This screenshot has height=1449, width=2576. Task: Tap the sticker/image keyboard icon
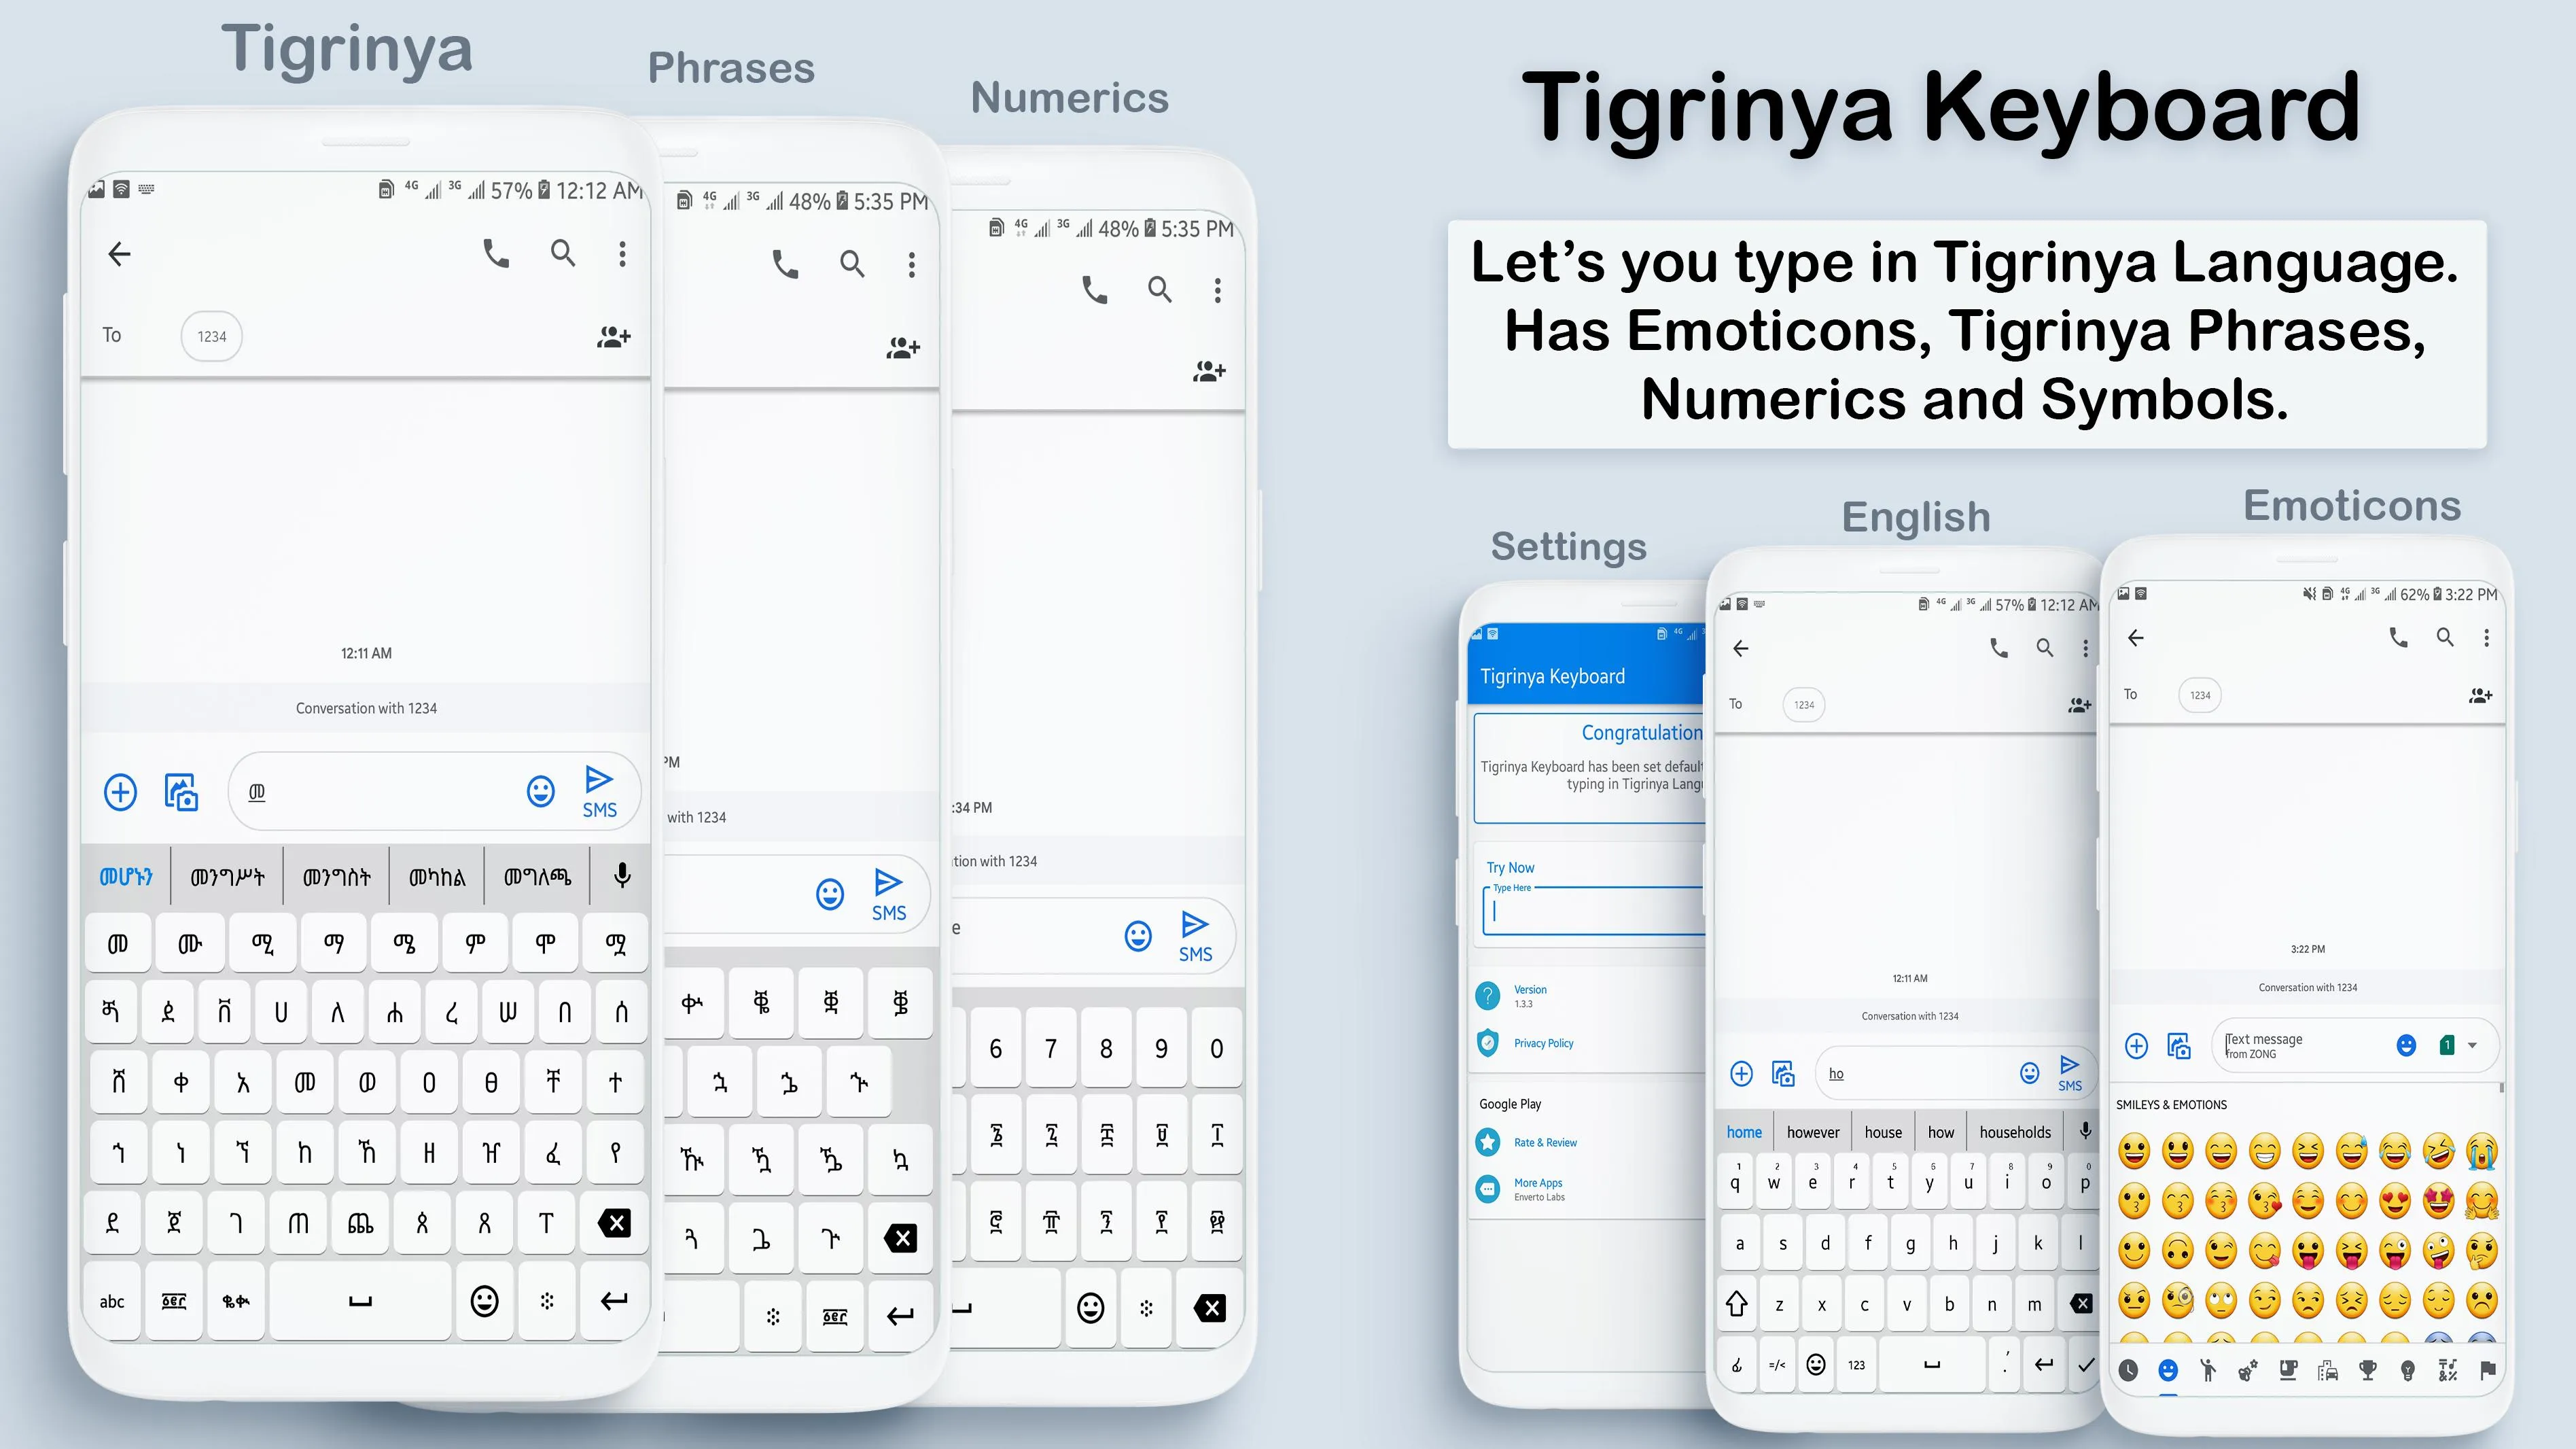(179, 791)
